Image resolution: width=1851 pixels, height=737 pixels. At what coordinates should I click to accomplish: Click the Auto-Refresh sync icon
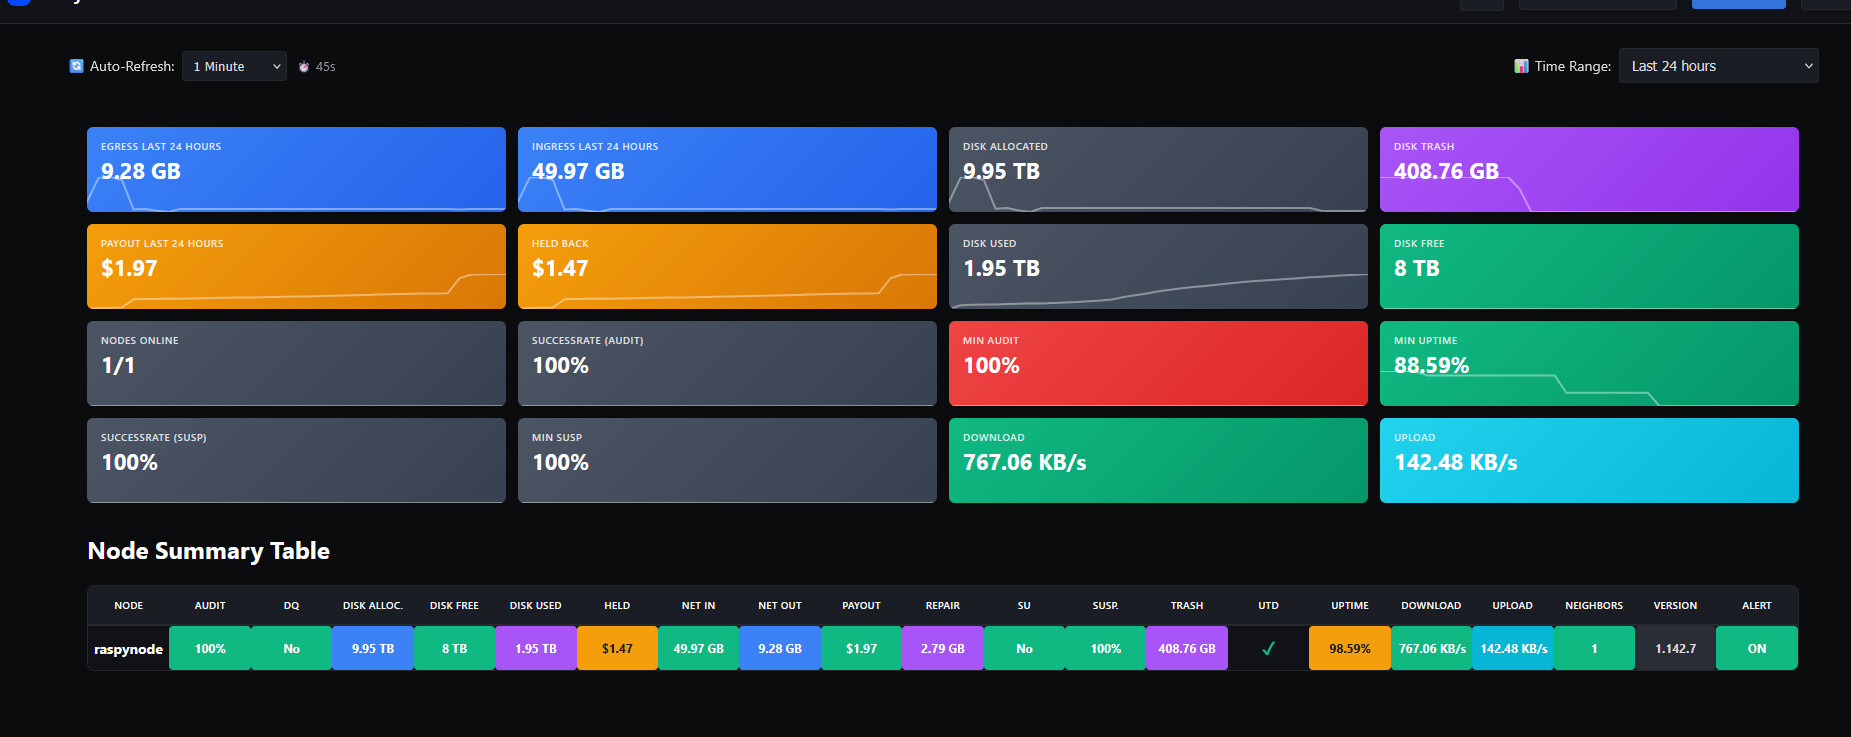pyautogui.click(x=76, y=66)
